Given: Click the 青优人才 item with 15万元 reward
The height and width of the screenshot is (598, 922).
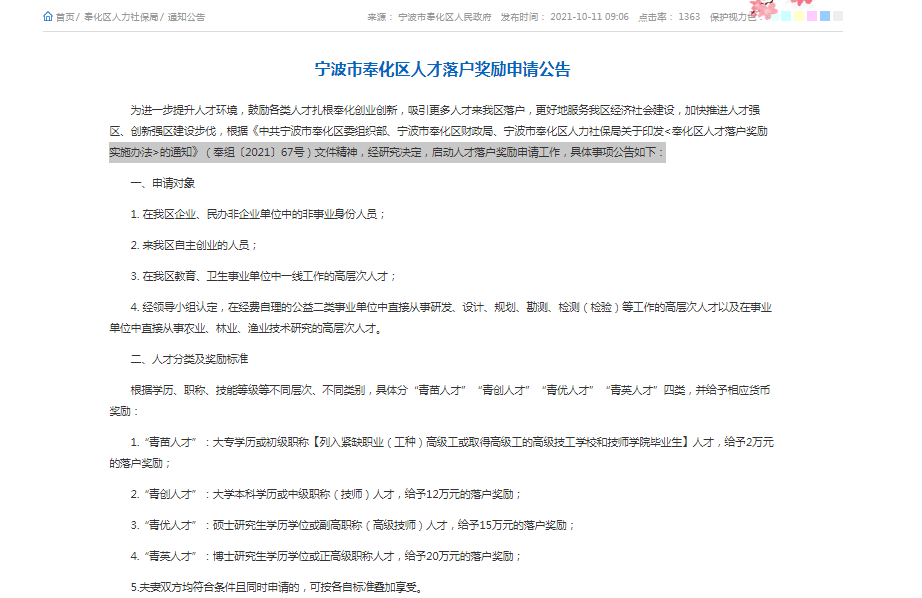Looking at the screenshot, I should click(x=353, y=526).
